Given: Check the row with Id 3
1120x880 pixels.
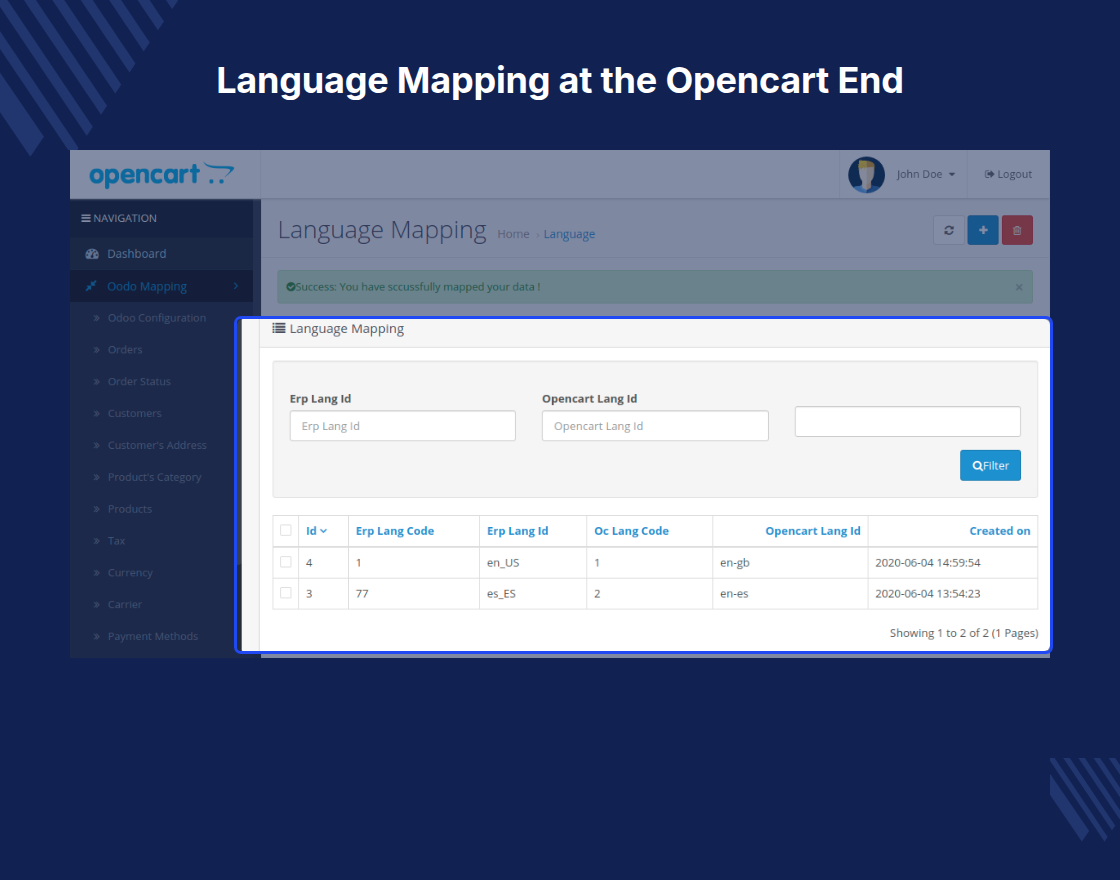Looking at the screenshot, I should pyautogui.click(x=286, y=593).
